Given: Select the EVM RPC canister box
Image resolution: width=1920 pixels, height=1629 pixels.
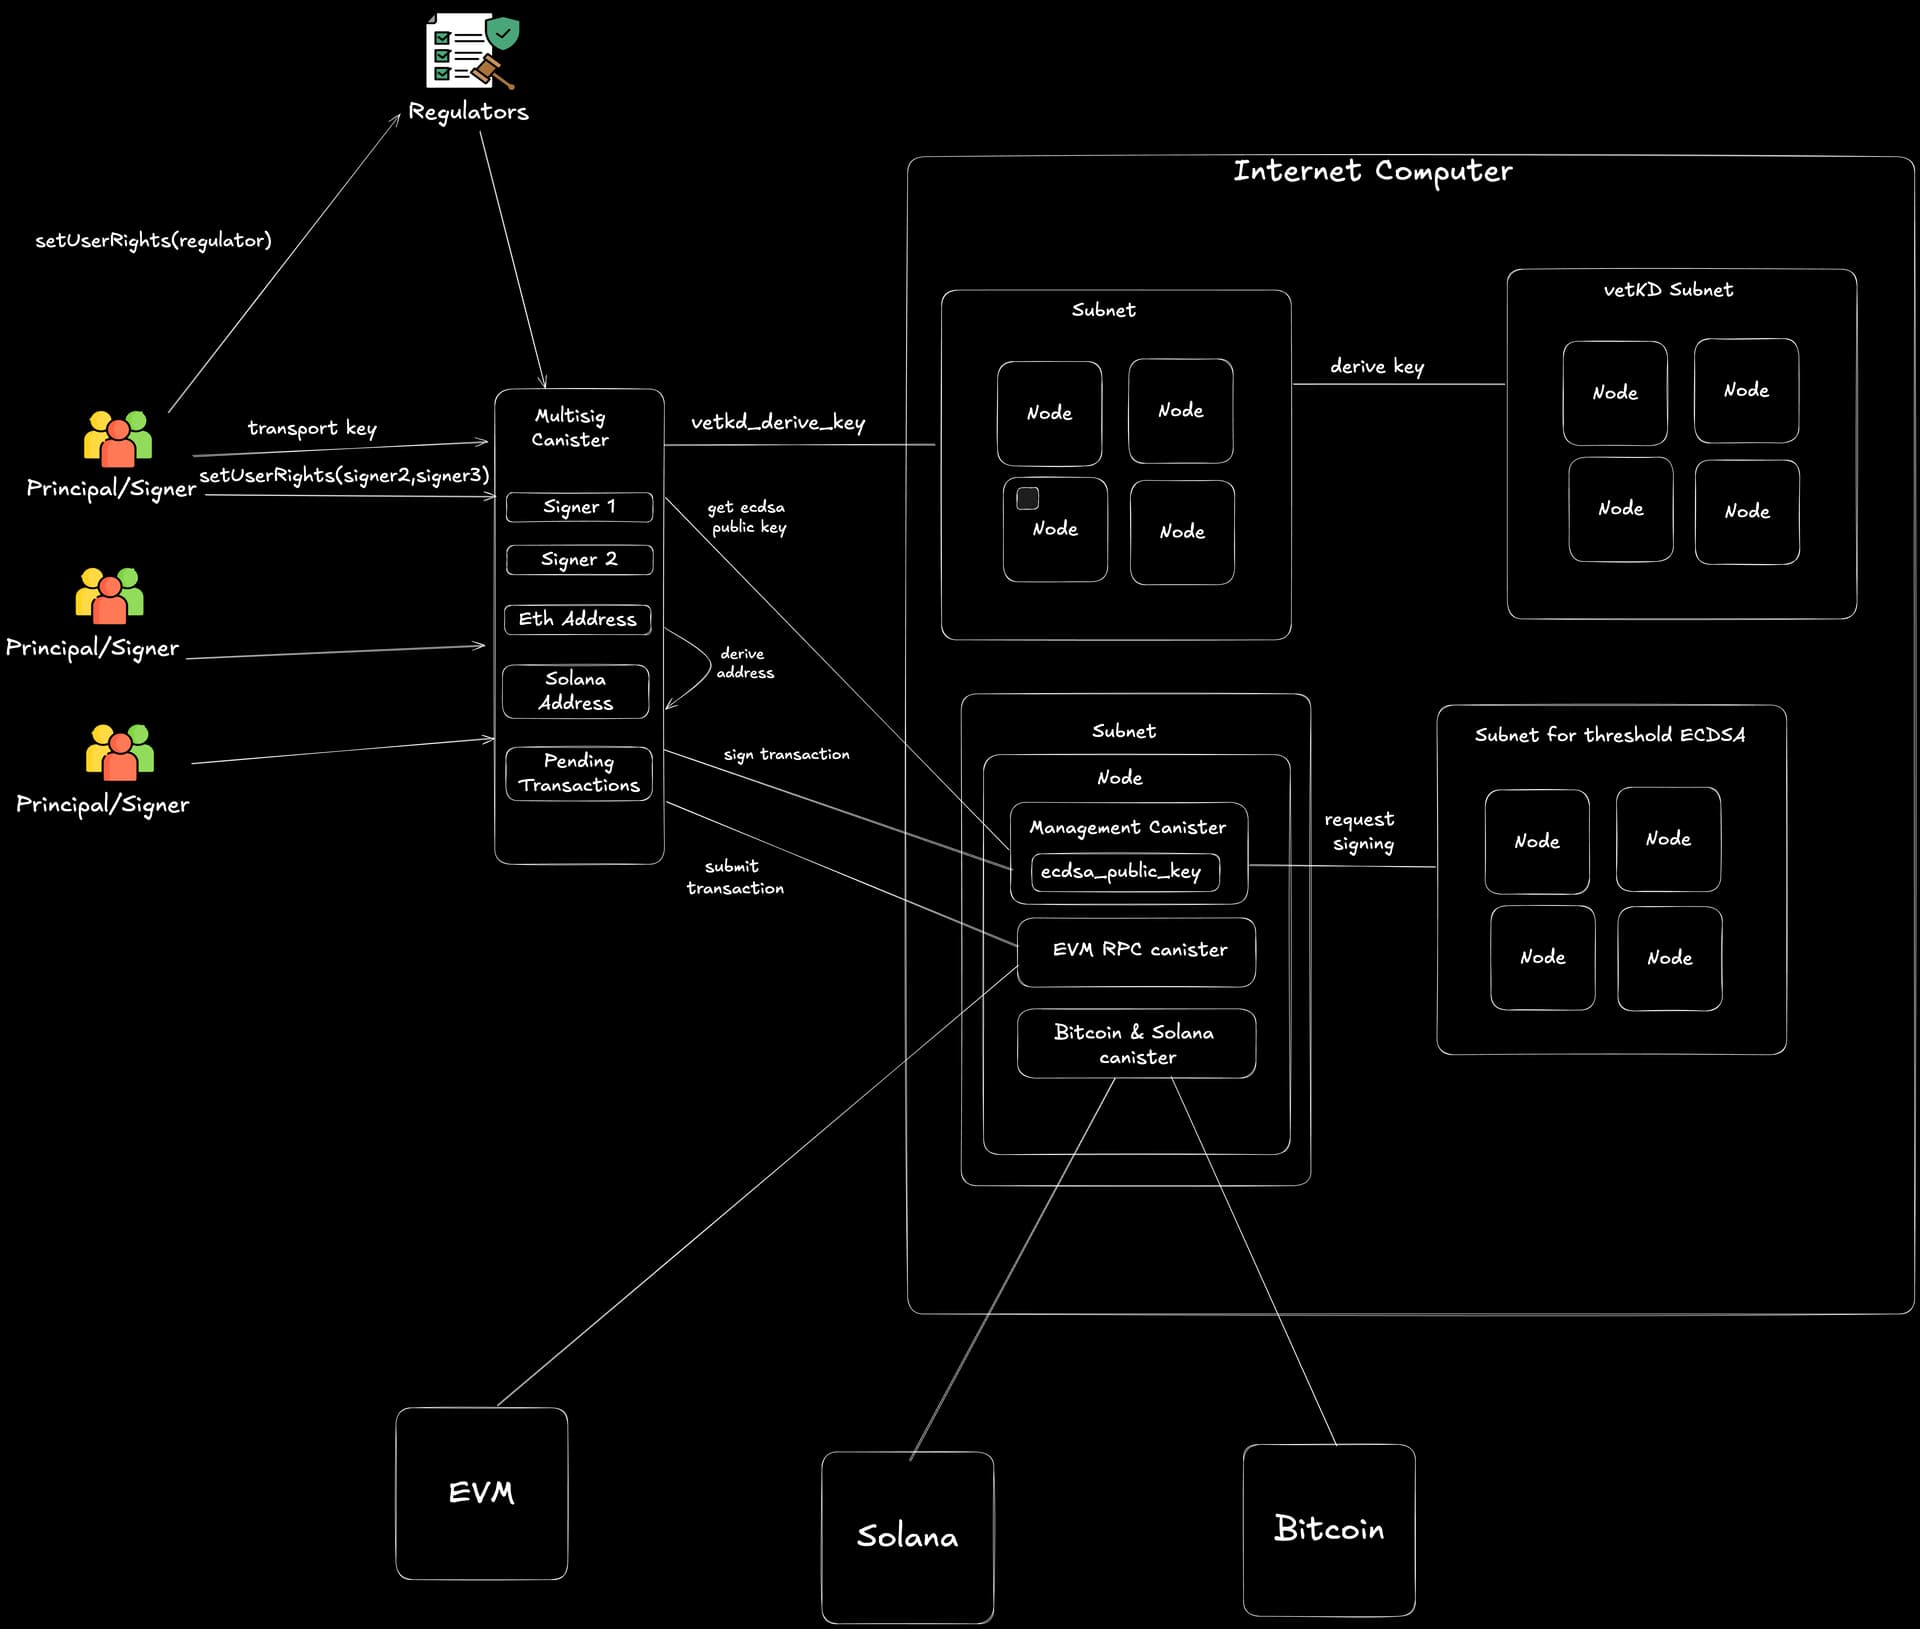Looking at the screenshot, I should point(1136,951).
